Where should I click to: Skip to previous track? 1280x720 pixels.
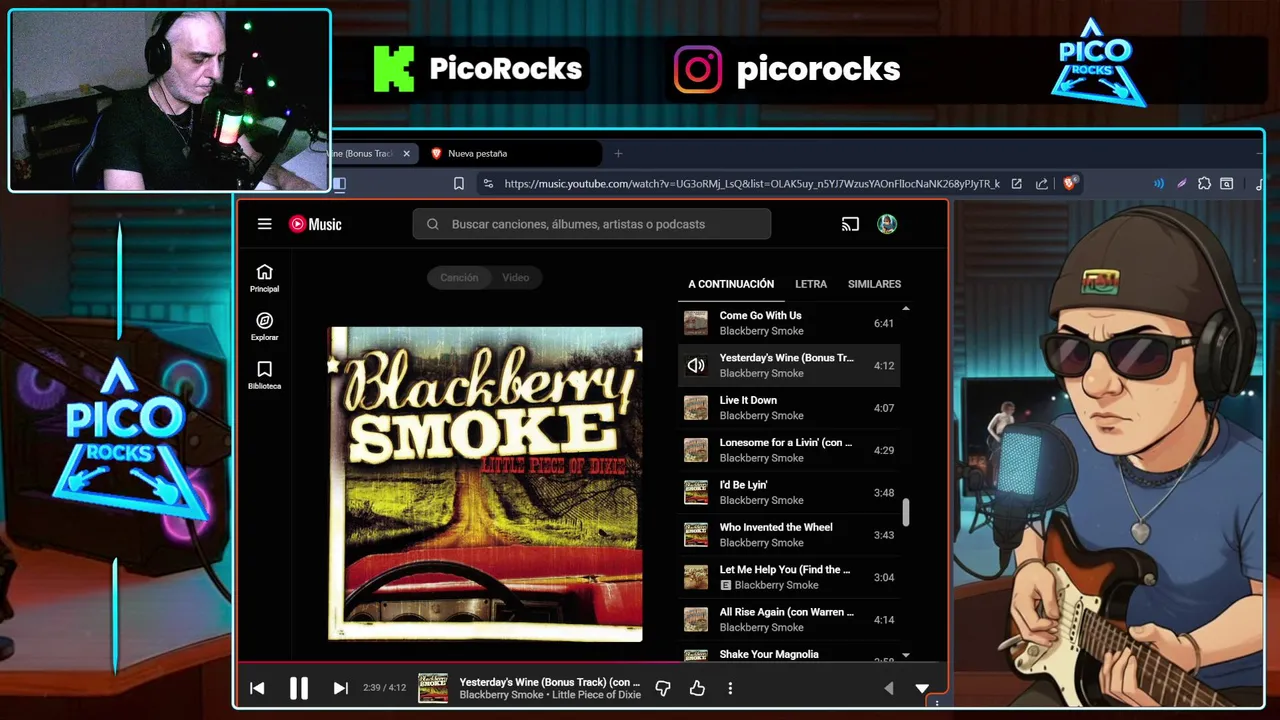click(x=257, y=688)
